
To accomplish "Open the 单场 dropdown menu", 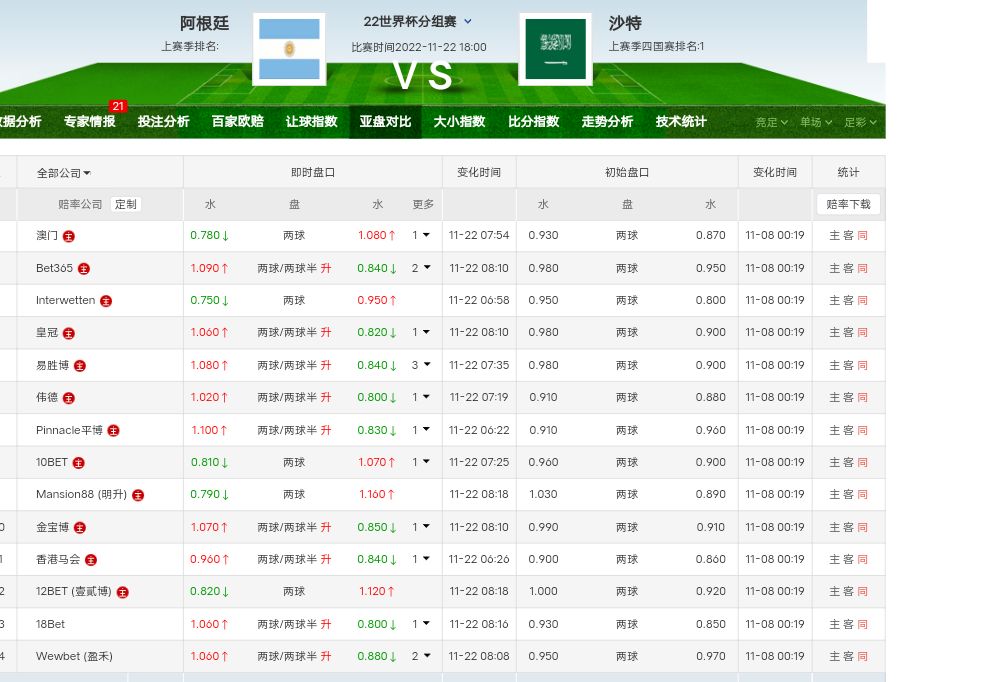I will [x=815, y=122].
